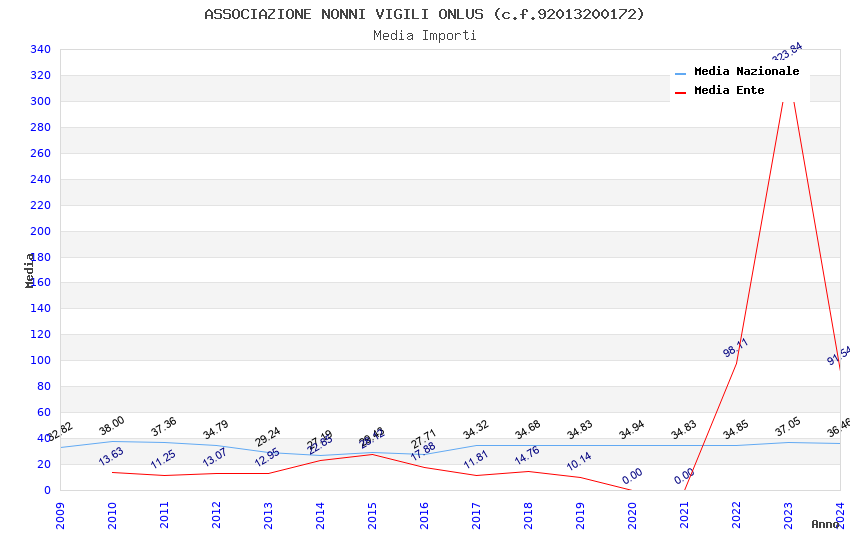The width and height of the screenshot is (850, 550).
Task: Click the 10.14 Media Ente data label
Action: point(579,462)
